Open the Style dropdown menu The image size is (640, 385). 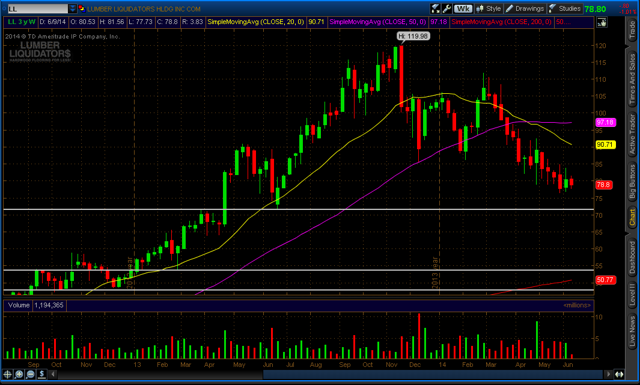489,9
